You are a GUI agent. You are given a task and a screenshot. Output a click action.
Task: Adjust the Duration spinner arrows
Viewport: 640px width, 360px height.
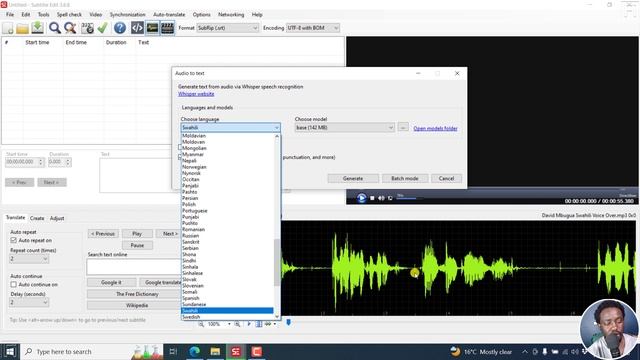click(68, 162)
